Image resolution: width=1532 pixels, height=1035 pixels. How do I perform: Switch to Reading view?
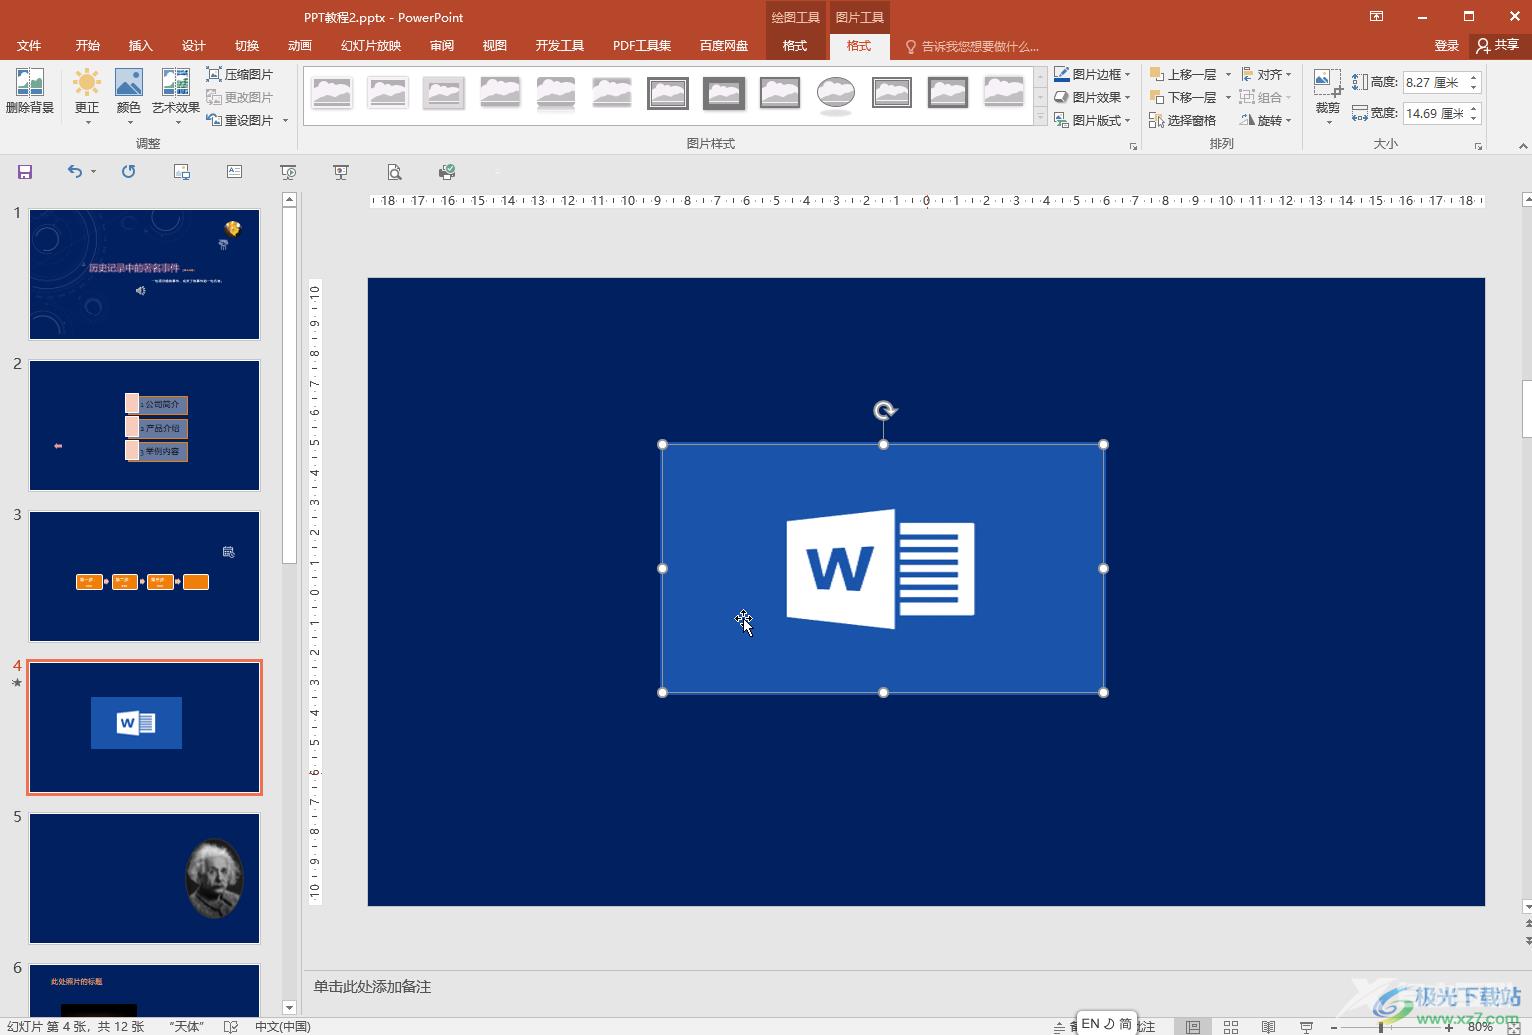(x=1268, y=1026)
